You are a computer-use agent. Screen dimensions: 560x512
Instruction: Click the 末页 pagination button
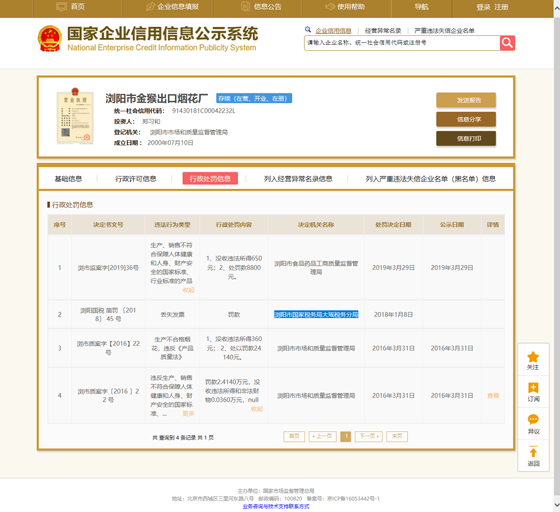[397, 436]
